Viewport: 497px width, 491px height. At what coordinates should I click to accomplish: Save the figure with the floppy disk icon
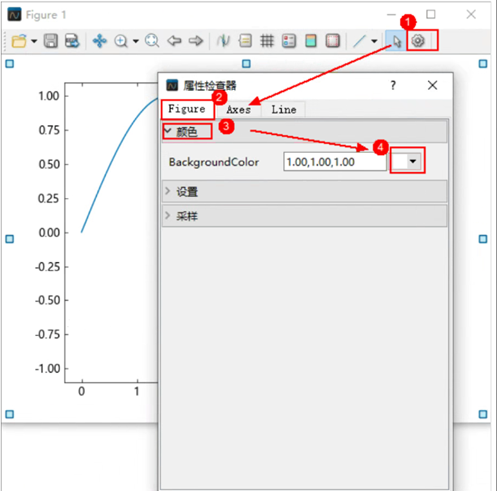click(51, 41)
